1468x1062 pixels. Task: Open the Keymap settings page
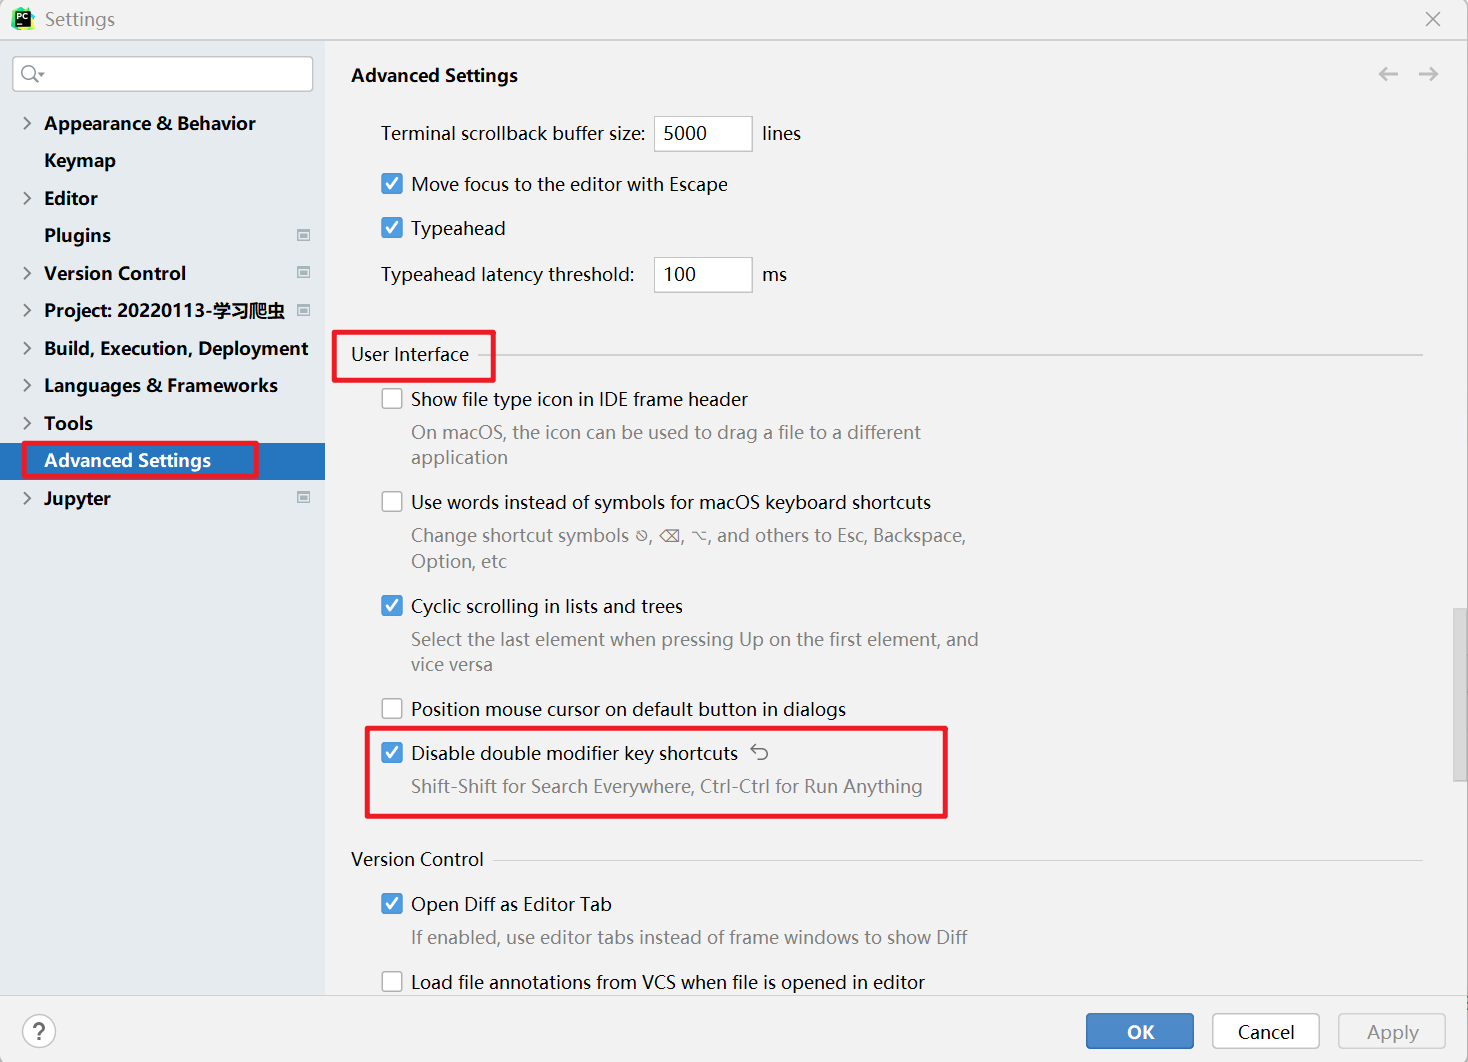[x=80, y=160]
